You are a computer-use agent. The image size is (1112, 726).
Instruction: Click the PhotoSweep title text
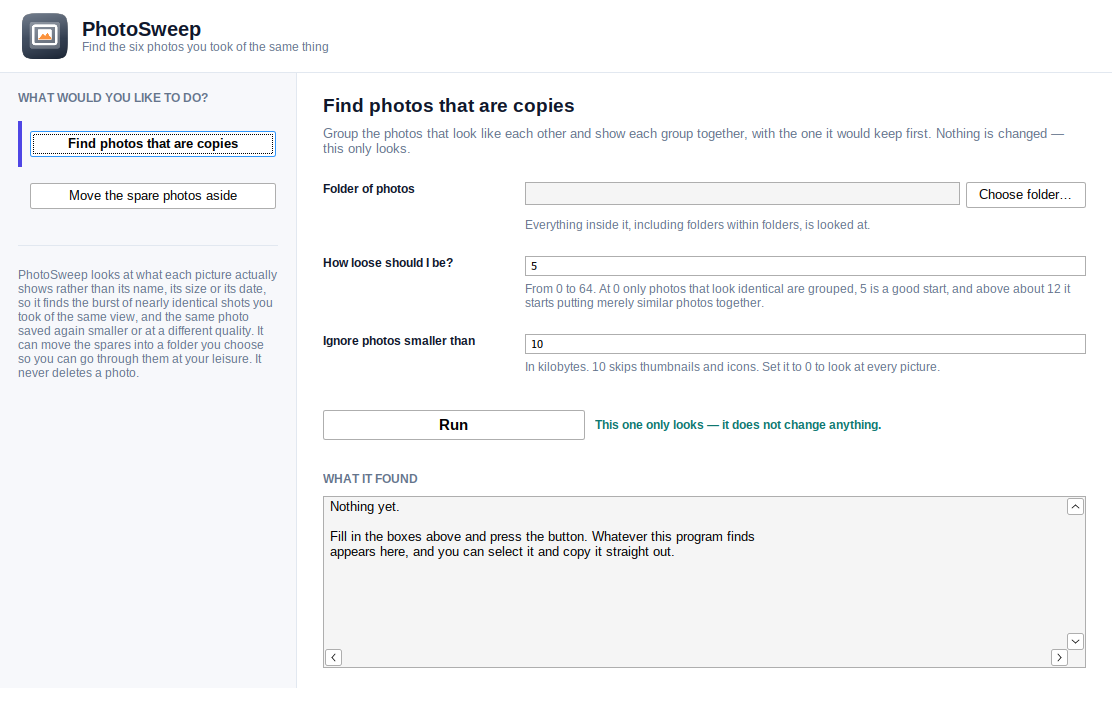pyautogui.click(x=141, y=29)
